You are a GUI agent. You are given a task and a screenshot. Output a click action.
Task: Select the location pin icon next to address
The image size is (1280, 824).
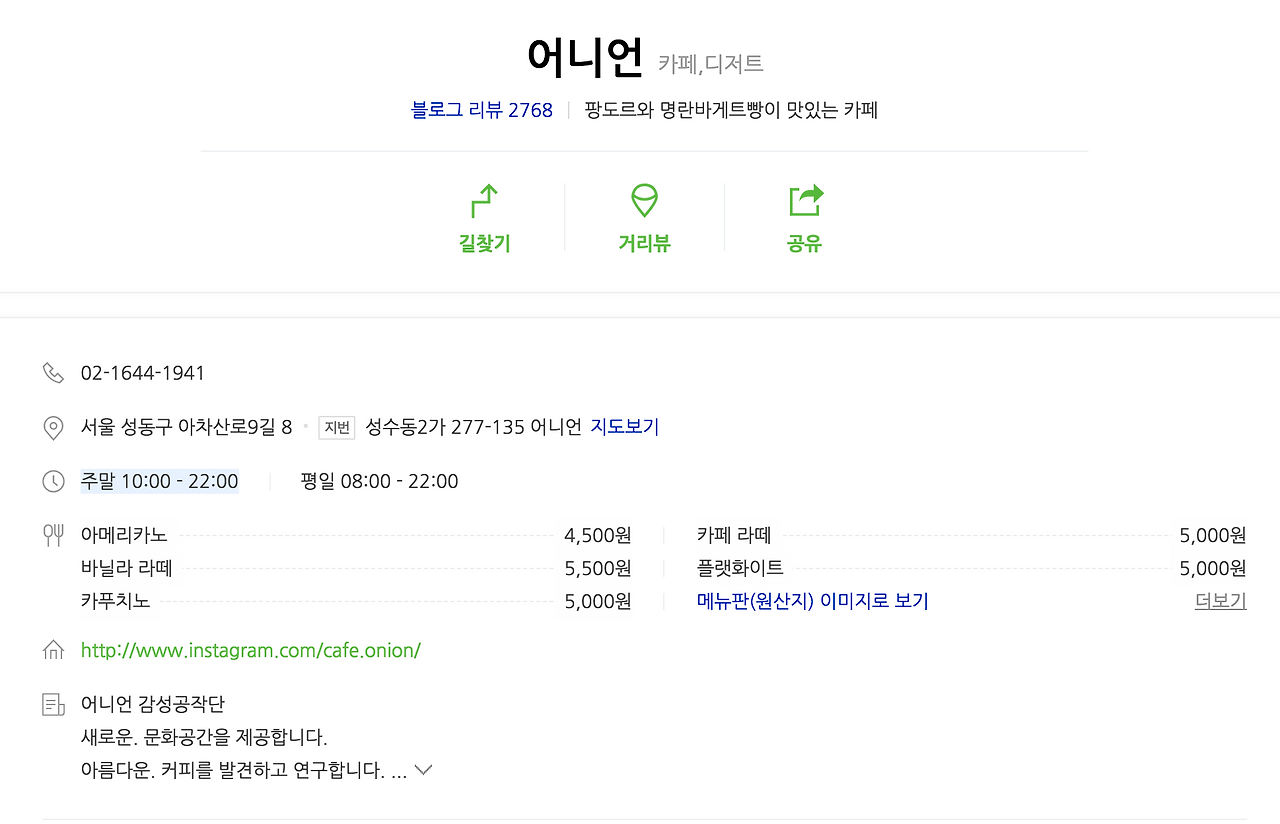tap(53, 427)
